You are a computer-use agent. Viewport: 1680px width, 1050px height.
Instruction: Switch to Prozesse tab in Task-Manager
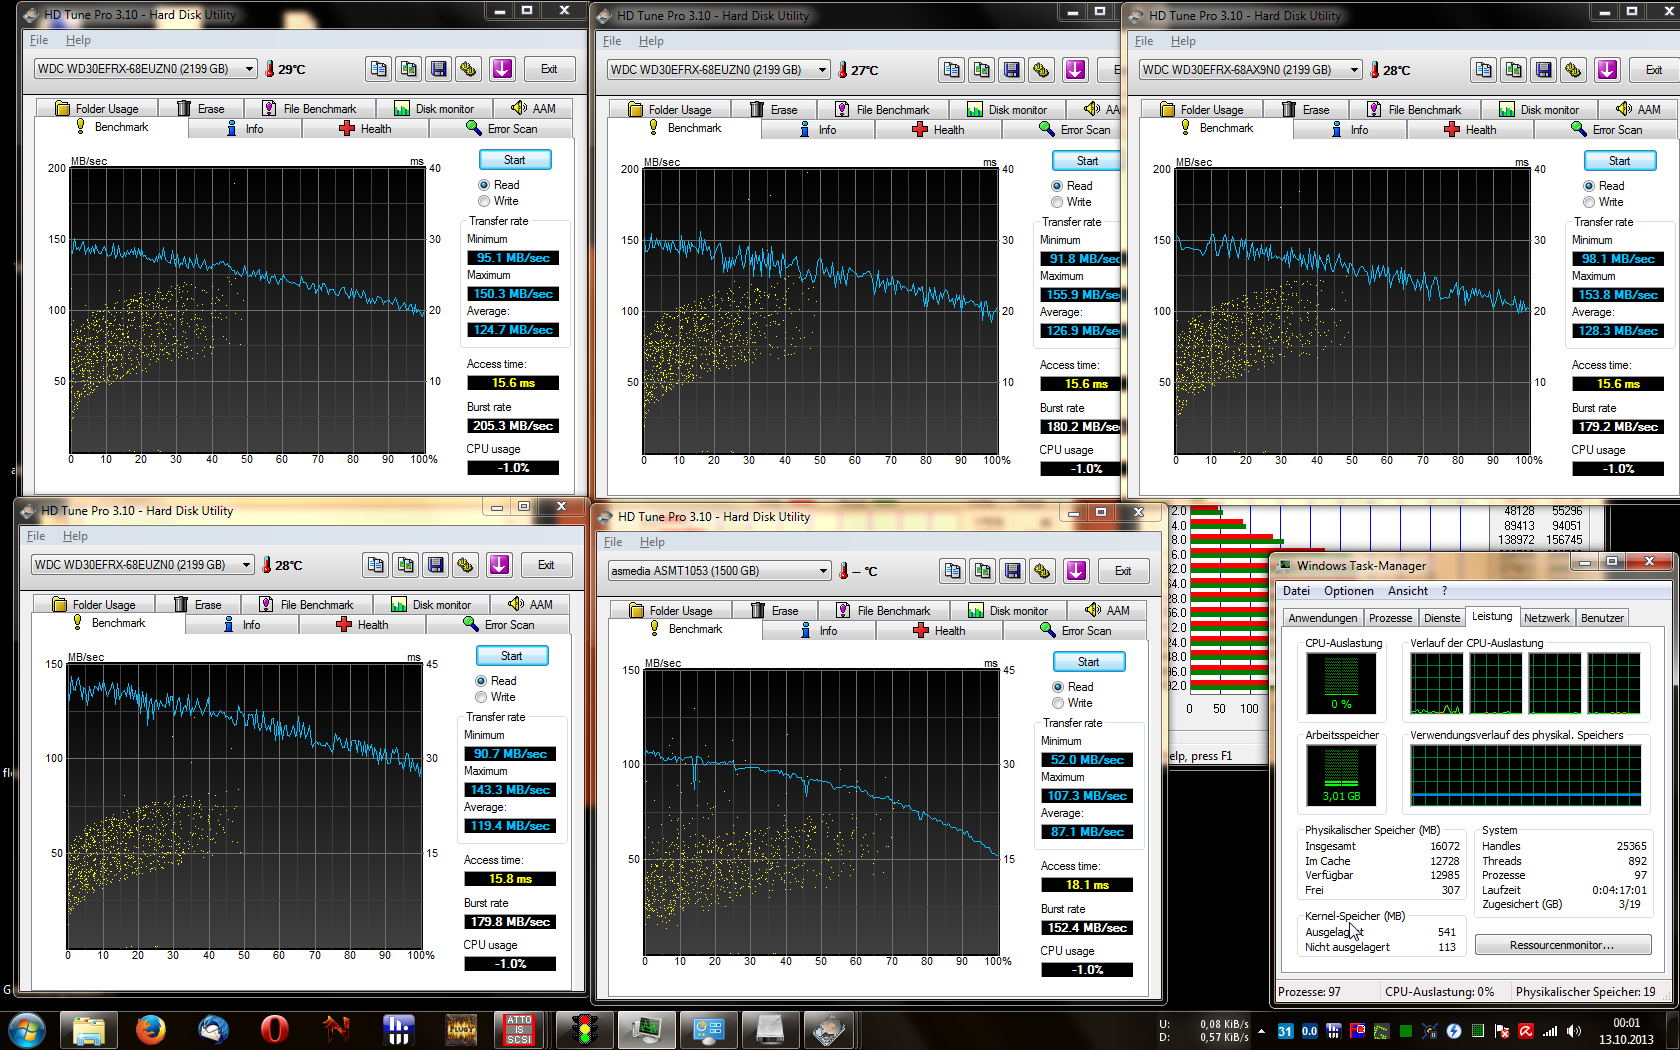(x=1390, y=618)
